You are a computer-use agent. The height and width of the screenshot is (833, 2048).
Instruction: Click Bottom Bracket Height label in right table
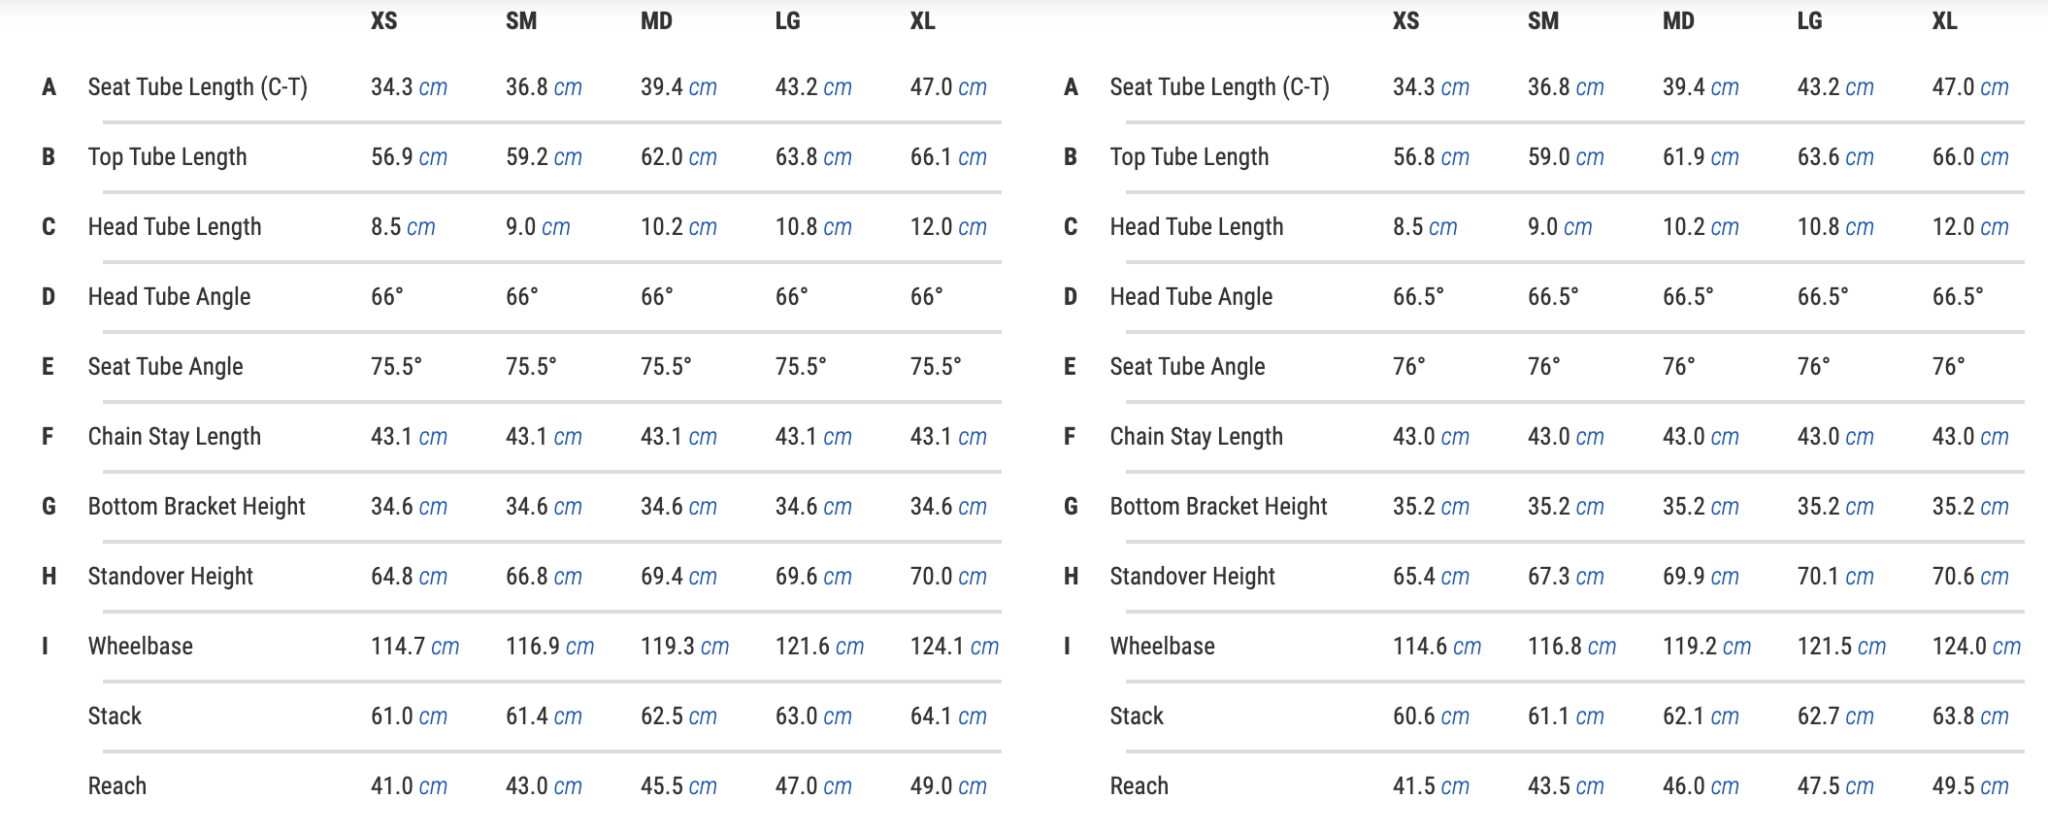1218,507
